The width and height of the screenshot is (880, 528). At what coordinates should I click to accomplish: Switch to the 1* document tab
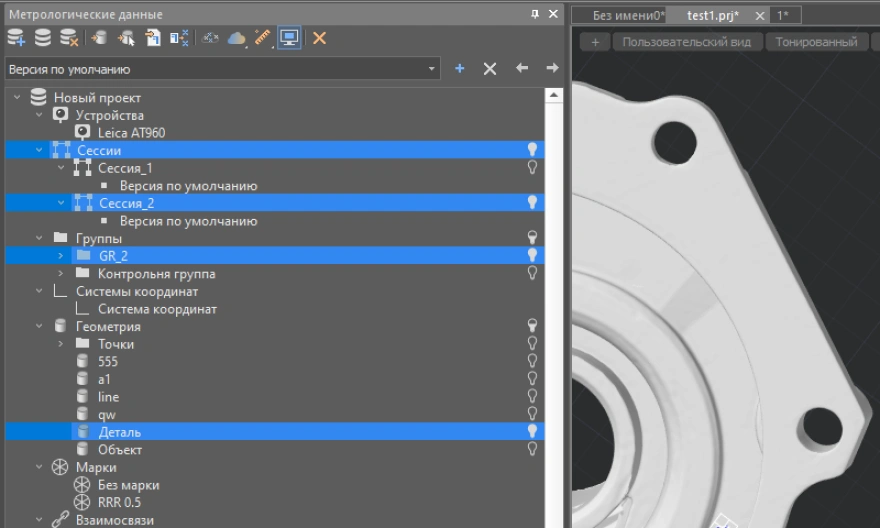783,16
